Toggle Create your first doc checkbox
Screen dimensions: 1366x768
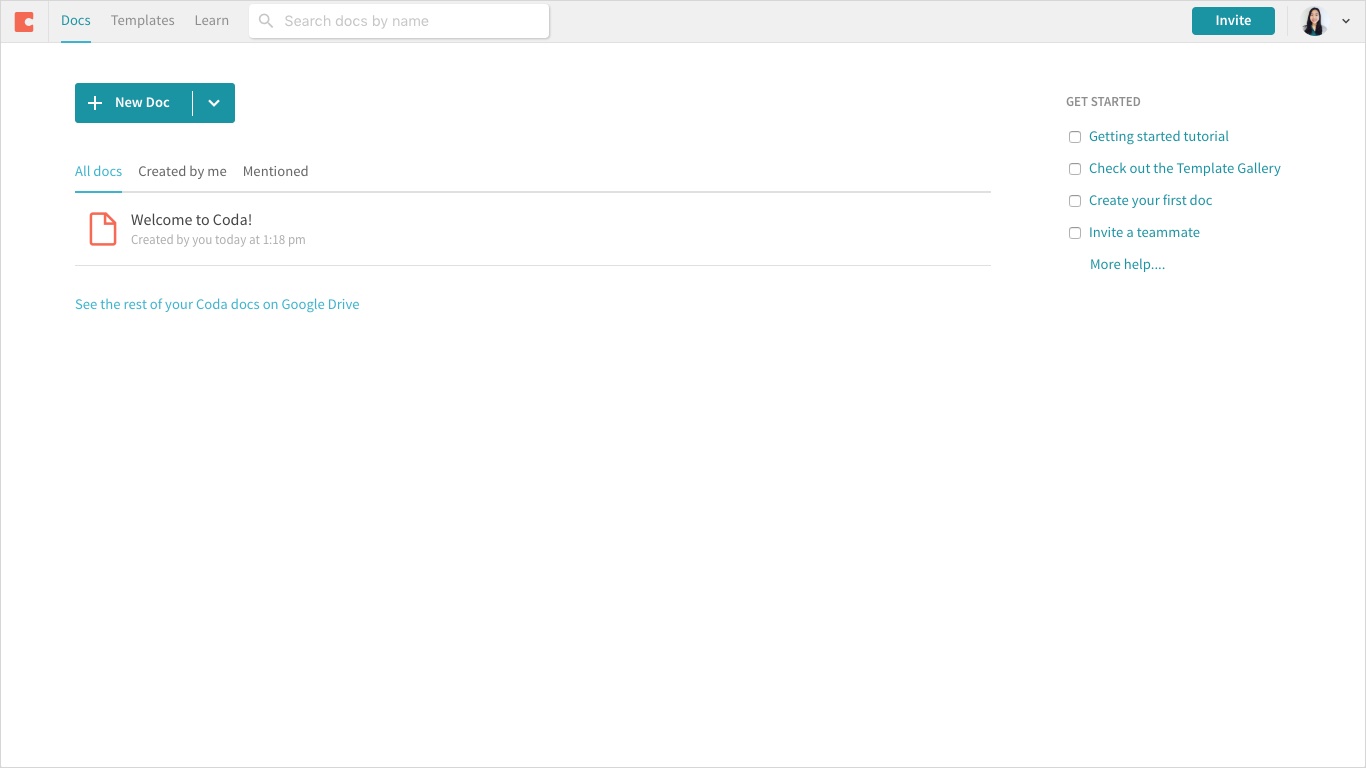click(x=1075, y=201)
